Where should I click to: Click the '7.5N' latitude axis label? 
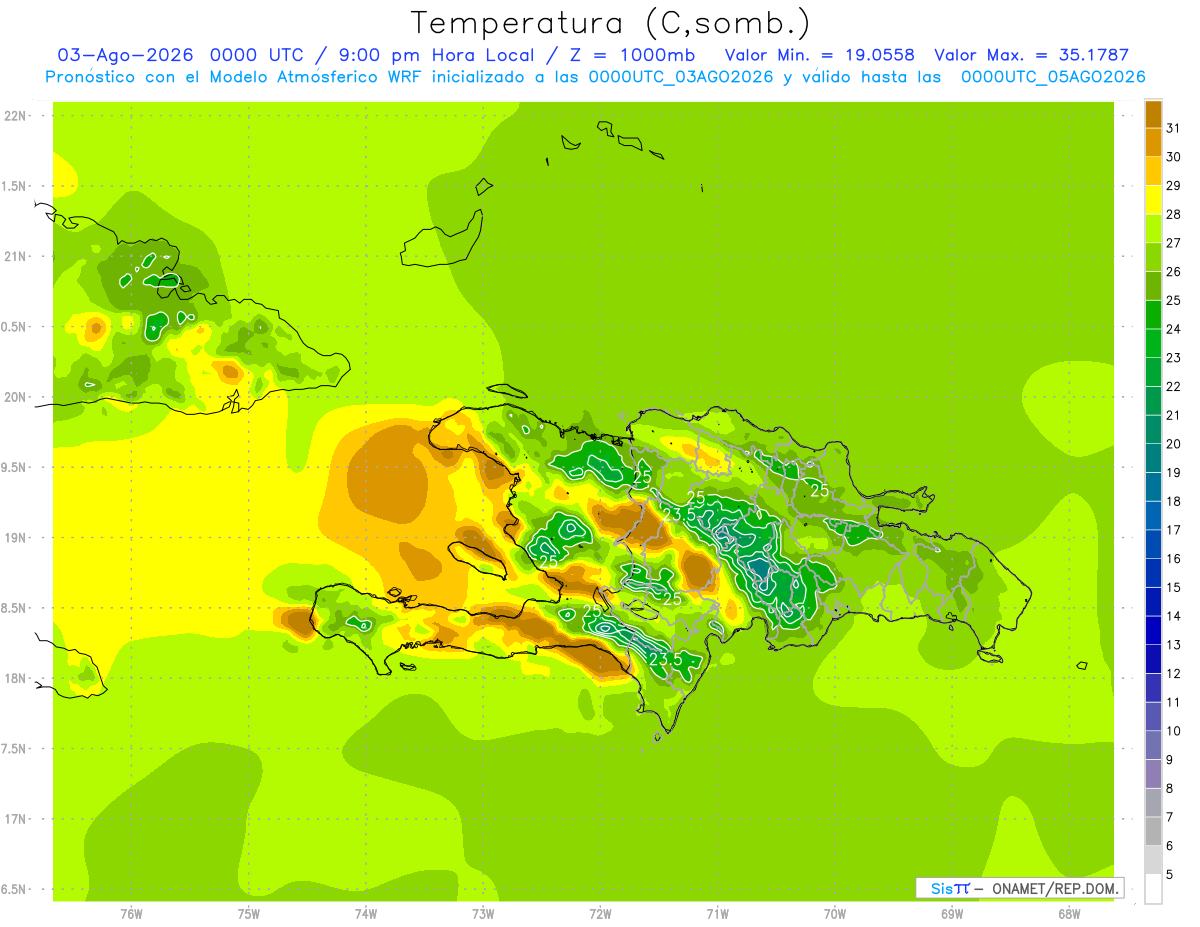14,749
